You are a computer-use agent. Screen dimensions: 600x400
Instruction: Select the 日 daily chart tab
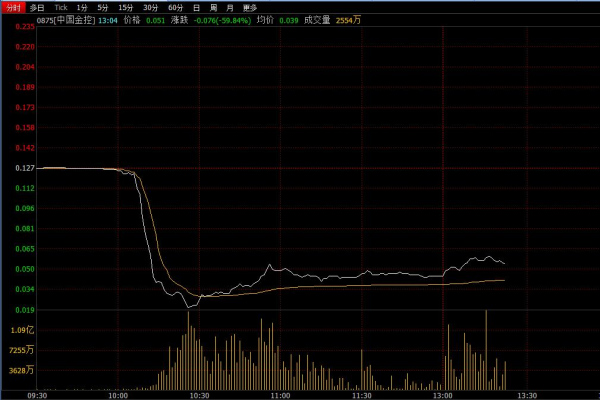(196, 8)
